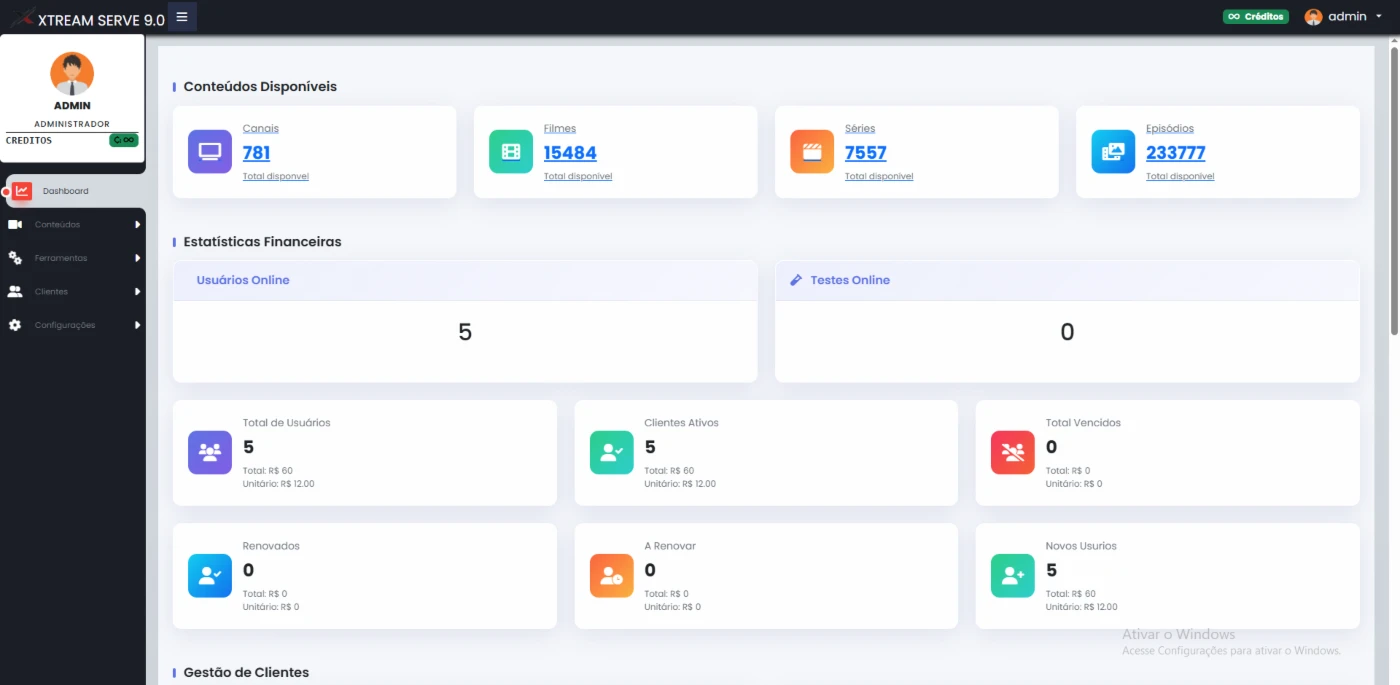Open the Clientes sidebar menu

tap(73, 292)
